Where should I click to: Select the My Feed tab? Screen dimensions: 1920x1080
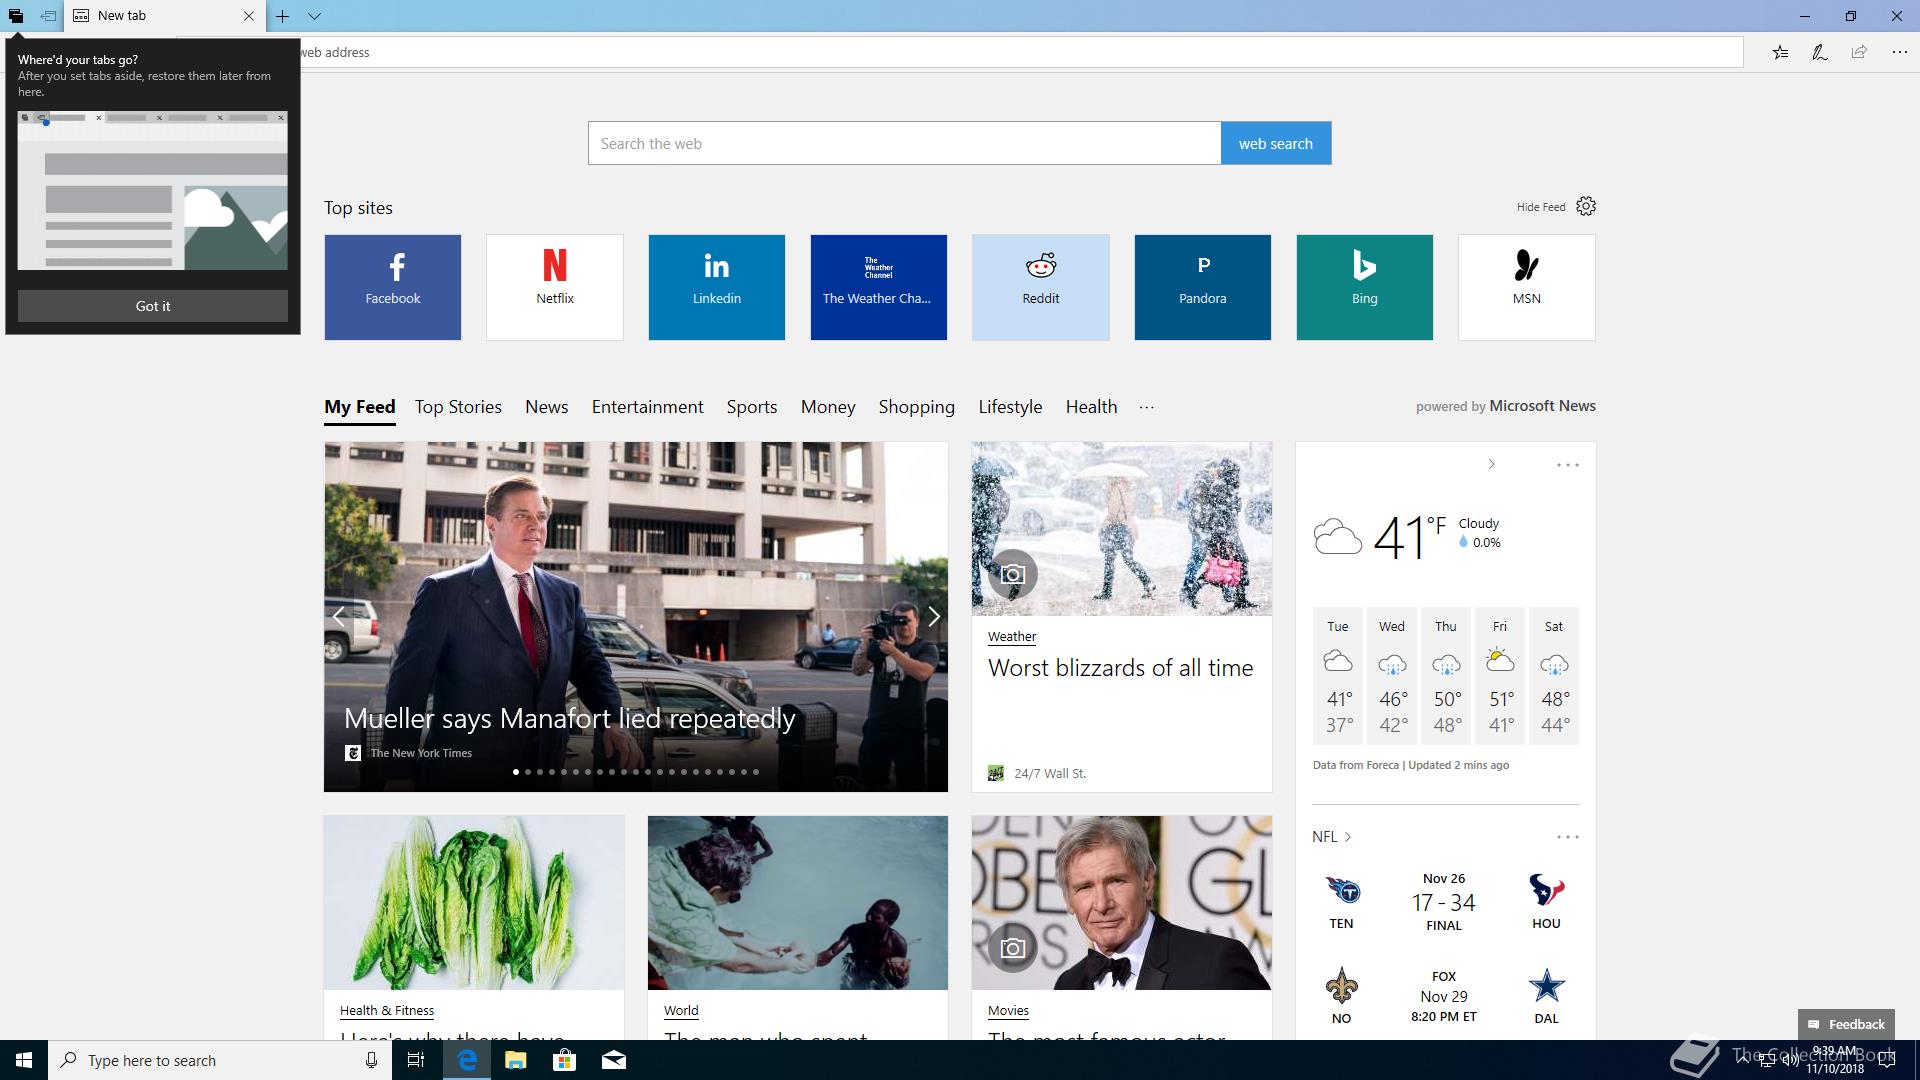pos(360,407)
